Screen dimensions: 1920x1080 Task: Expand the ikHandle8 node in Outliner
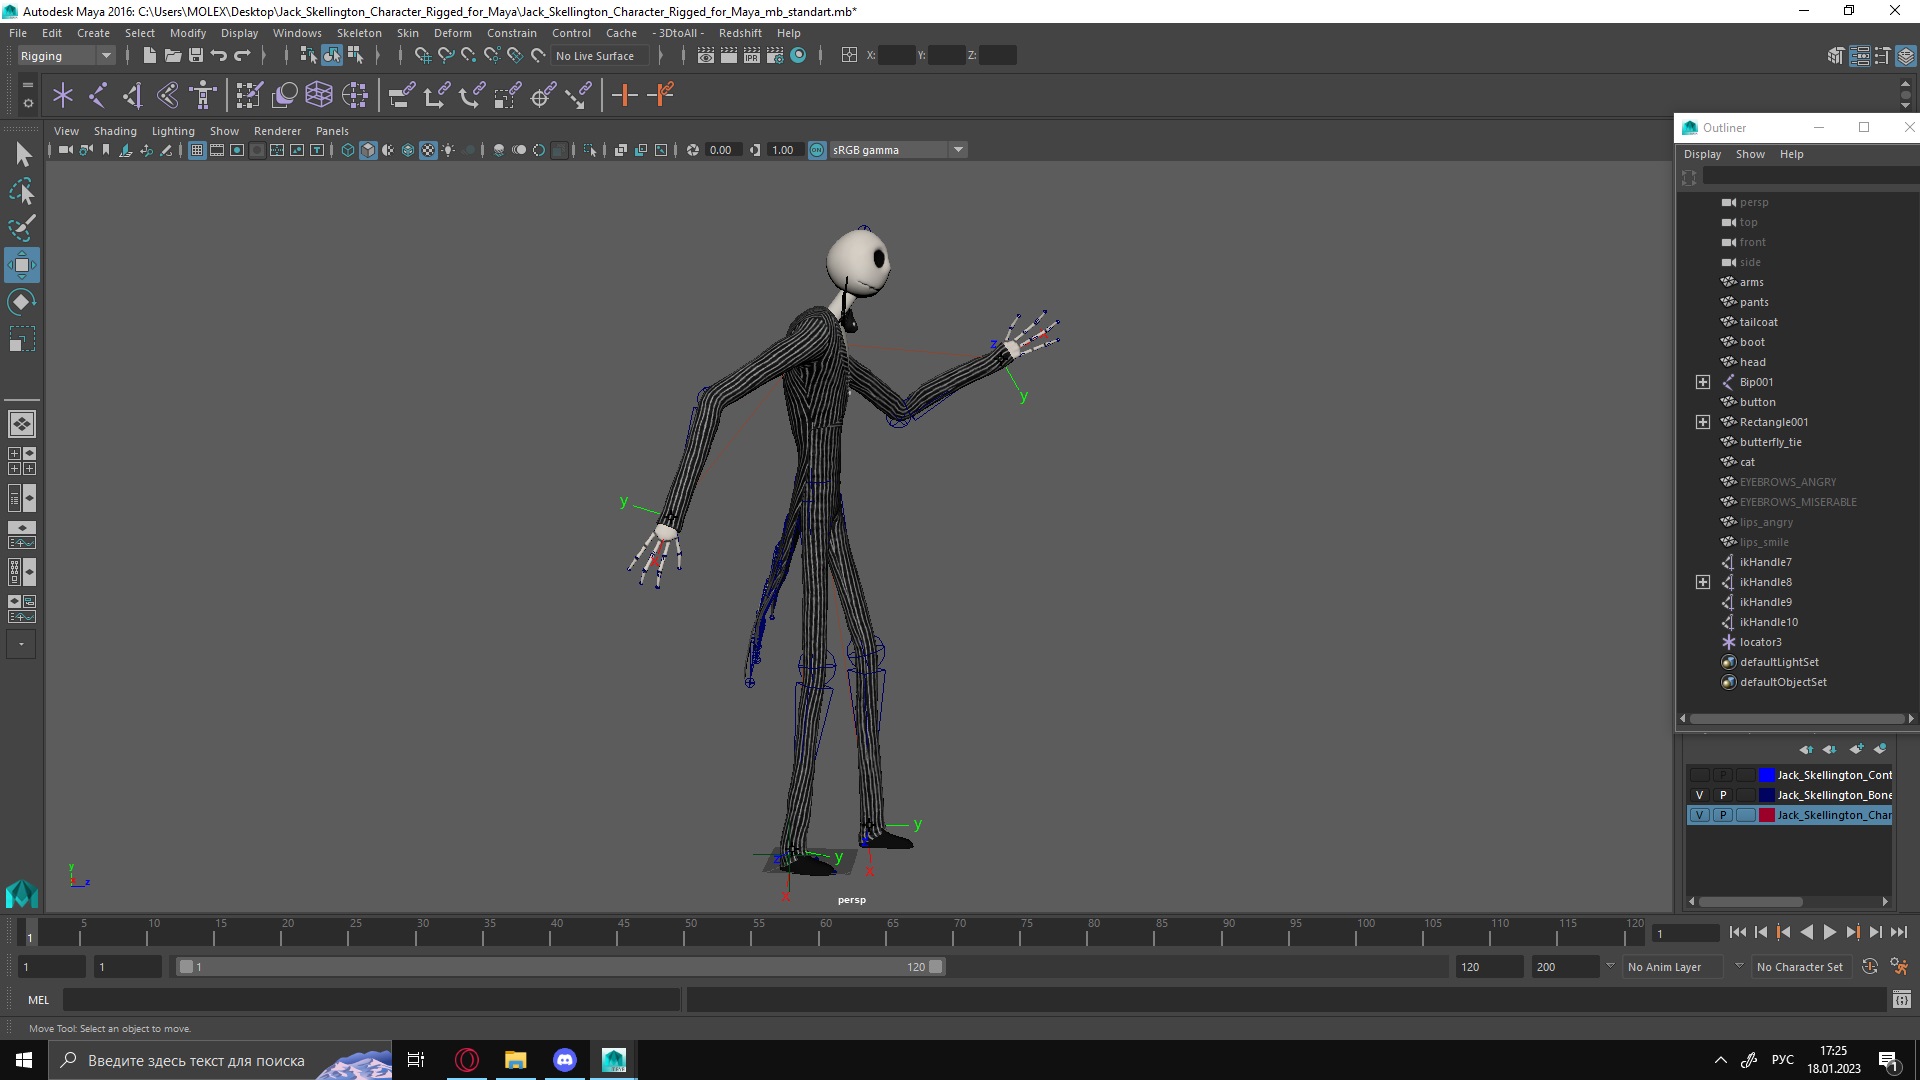(x=1703, y=582)
